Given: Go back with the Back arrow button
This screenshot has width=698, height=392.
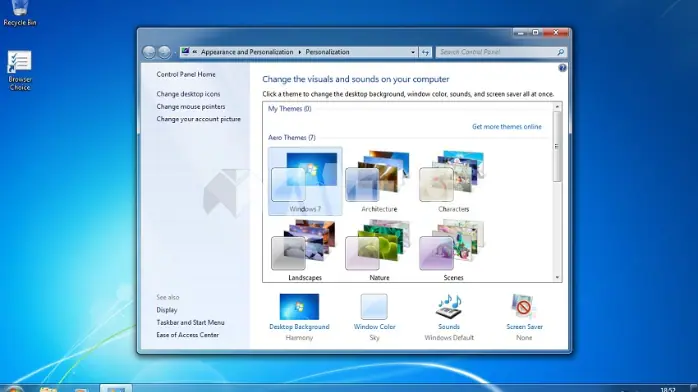Looking at the screenshot, I should (x=149, y=52).
